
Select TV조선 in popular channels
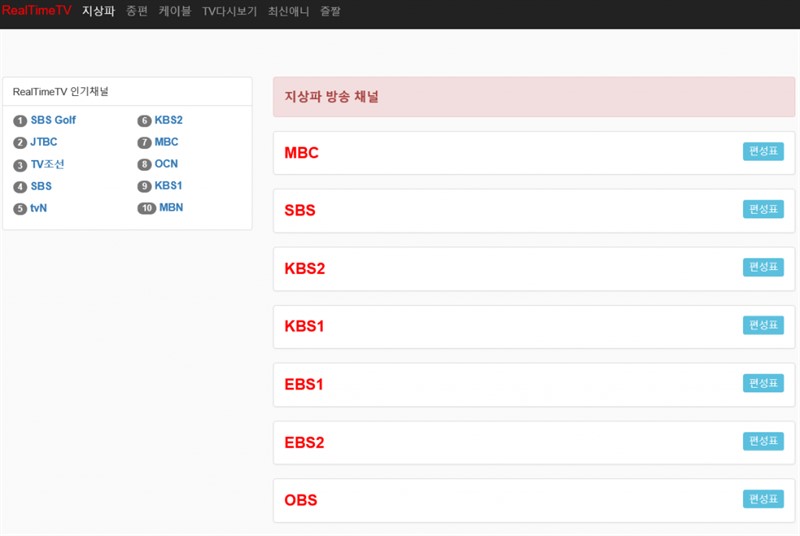[x=47, y=164]
